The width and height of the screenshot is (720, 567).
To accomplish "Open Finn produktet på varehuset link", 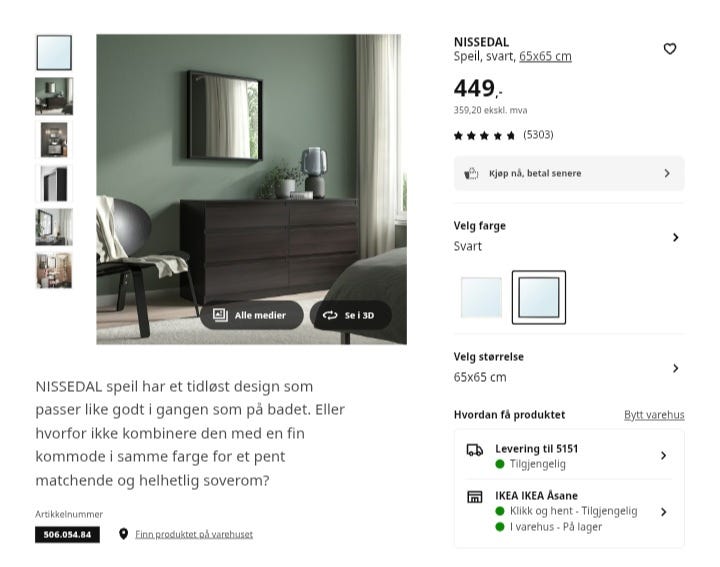I will (194, 534).
